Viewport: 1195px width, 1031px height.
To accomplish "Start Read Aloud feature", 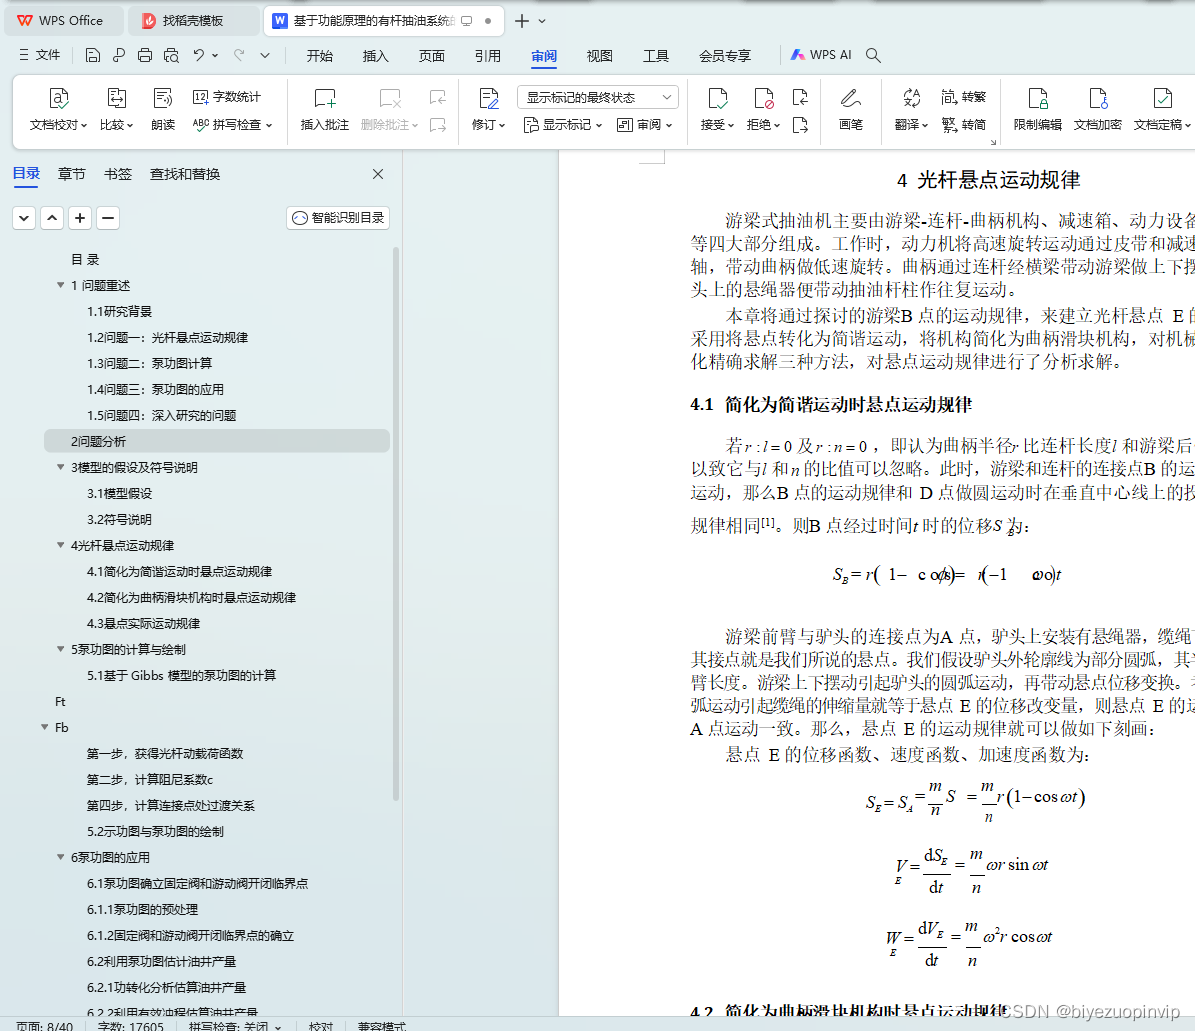I will click(163, 110).
